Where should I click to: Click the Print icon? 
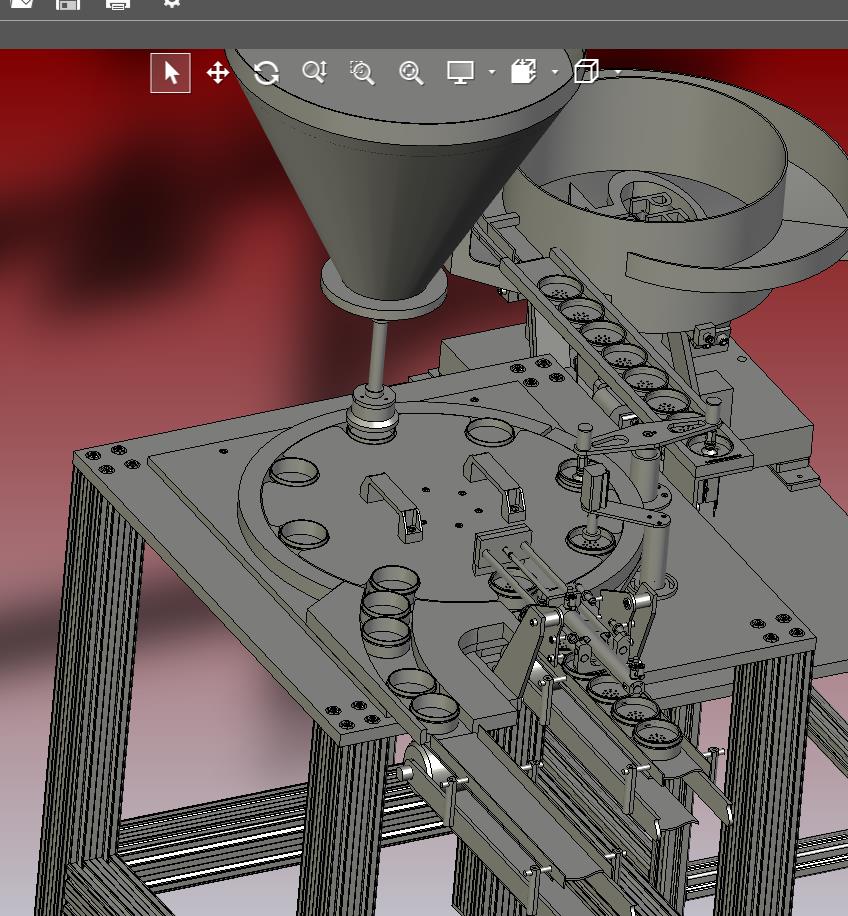tap(117, 5)
